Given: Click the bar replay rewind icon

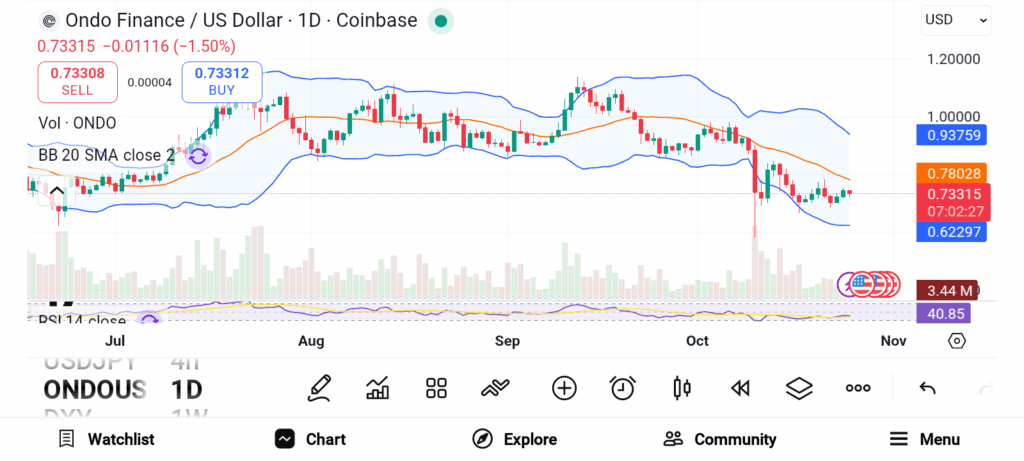Looking at the screenshot, I should click(740, 388).
